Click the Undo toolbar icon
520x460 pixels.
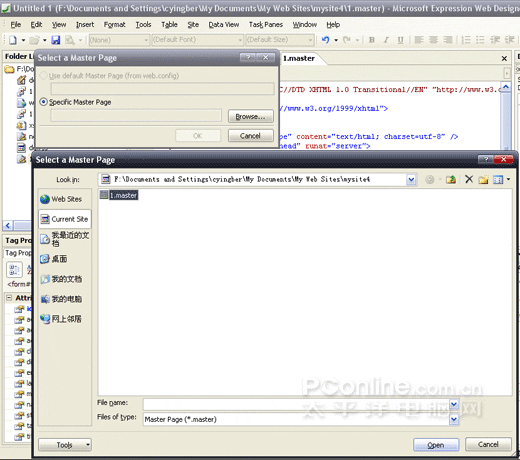click(x=325, y=40)
